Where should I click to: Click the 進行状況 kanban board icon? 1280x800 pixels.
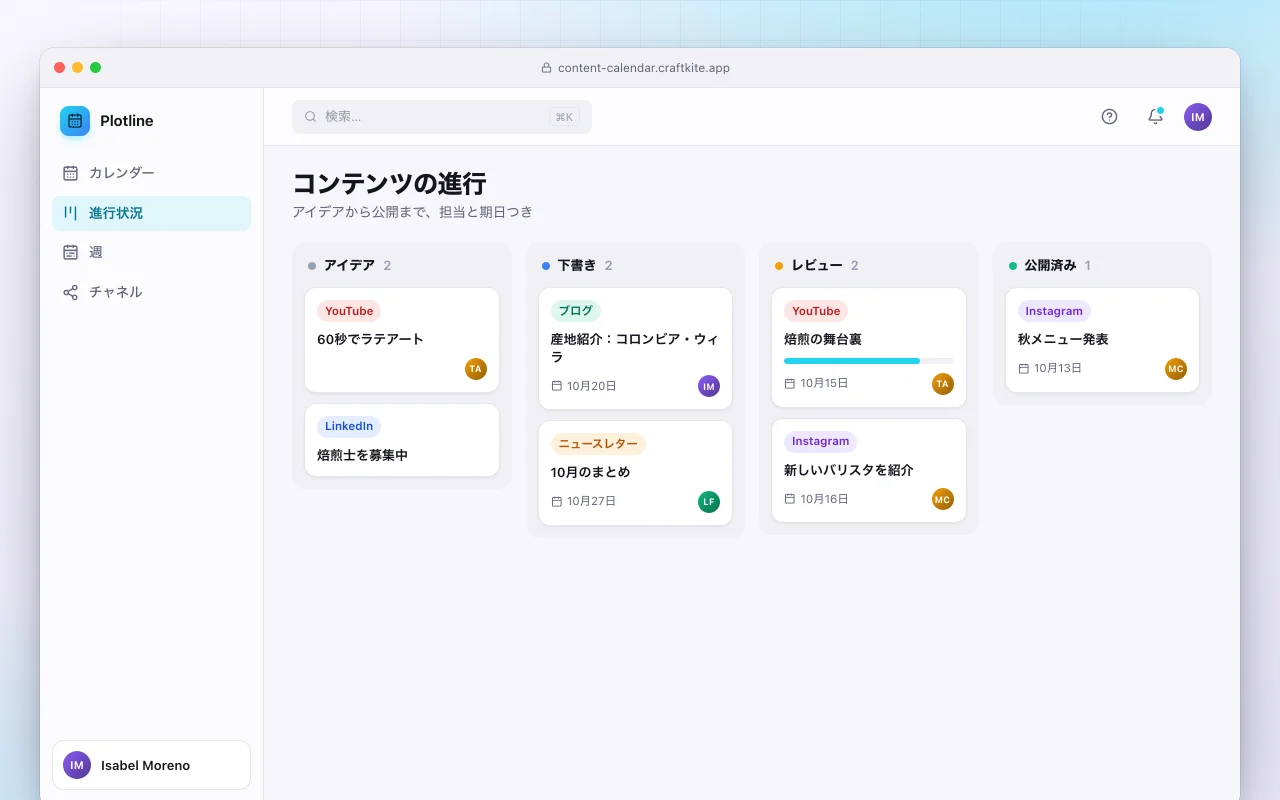pos(70,213)
